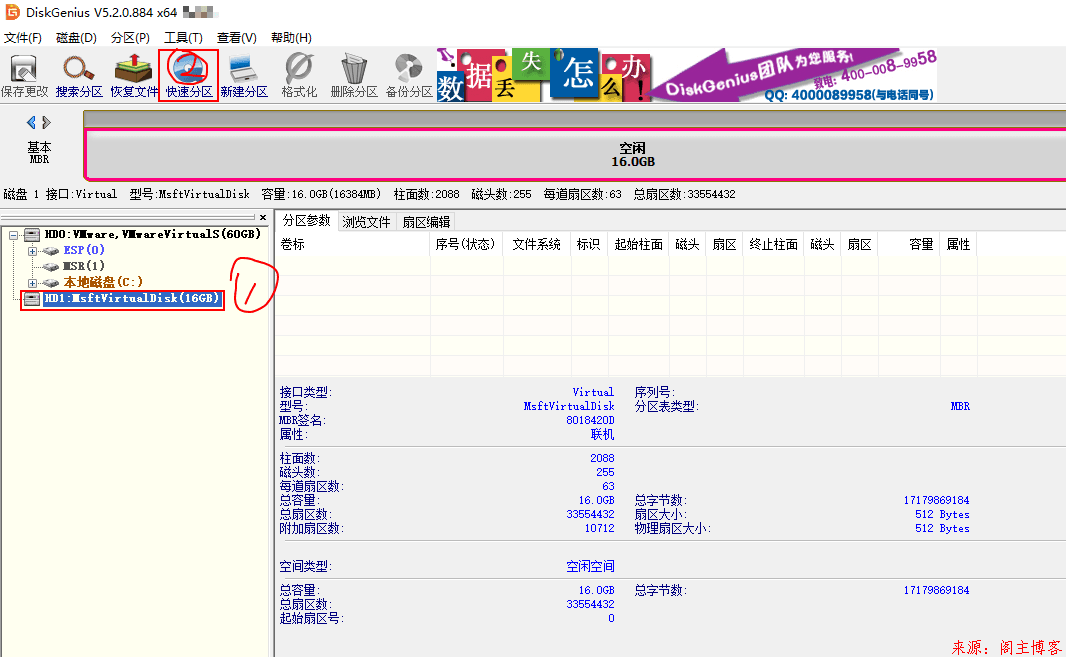Open the 帮助(H) menu
This screenshot has width=1066, height=657.
click(291, 37)
